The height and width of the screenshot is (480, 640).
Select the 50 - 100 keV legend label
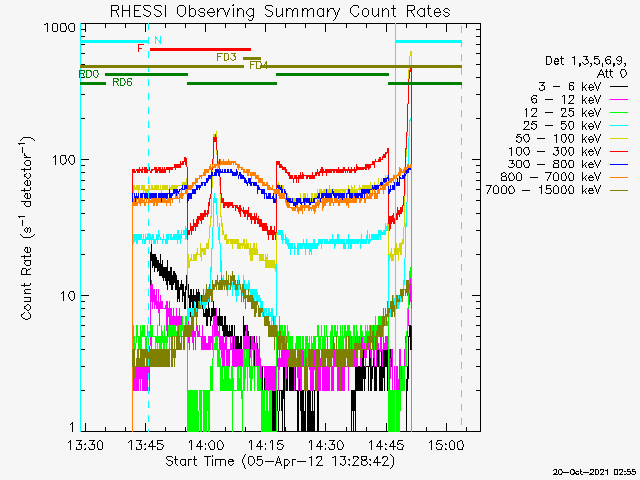[558, 138]
